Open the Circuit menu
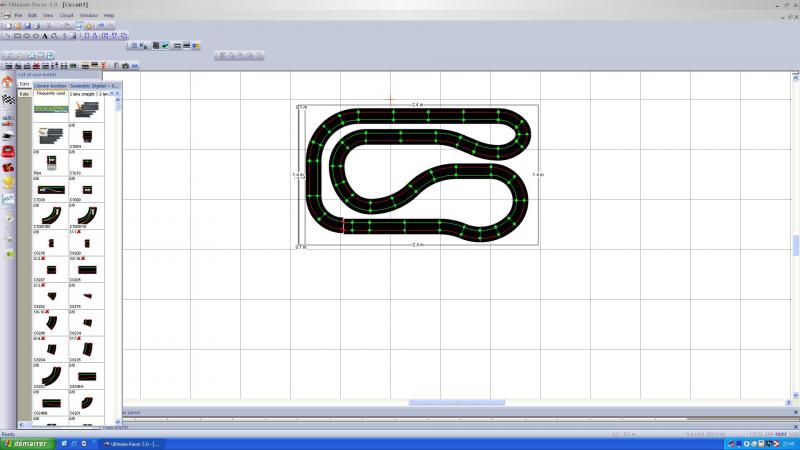 [66, 16]
